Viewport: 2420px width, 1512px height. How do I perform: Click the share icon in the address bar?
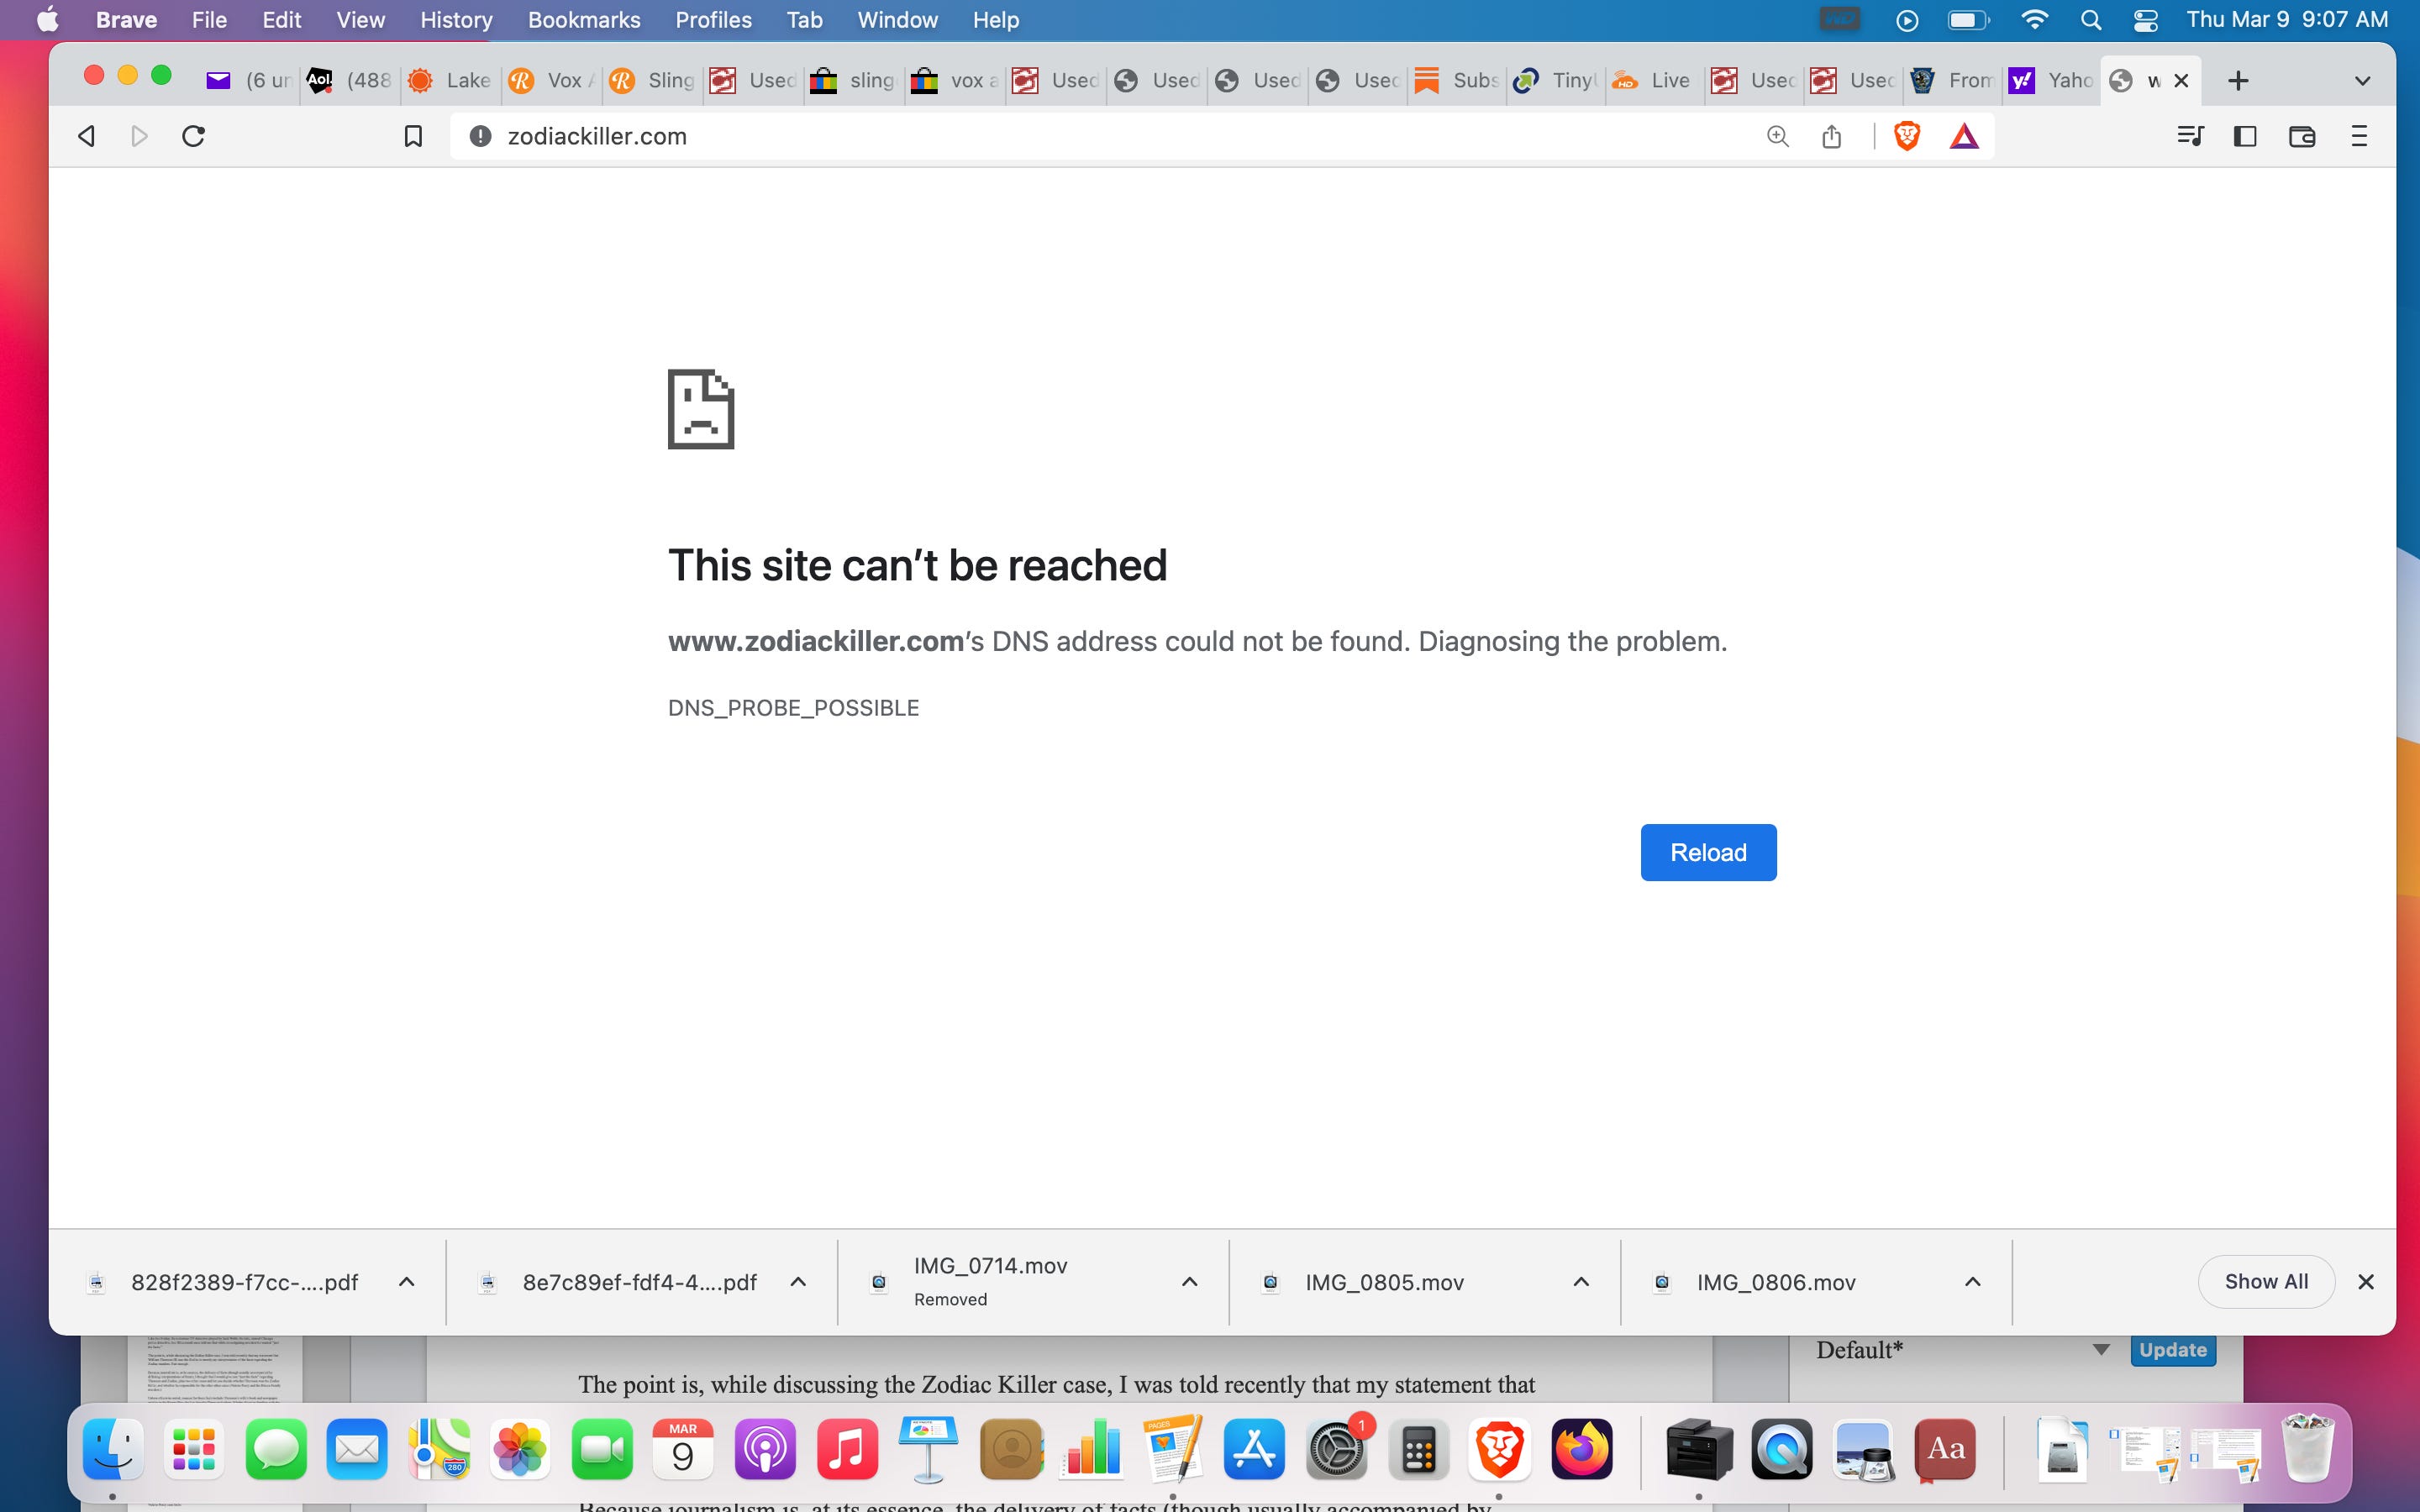coord(1831,136)
